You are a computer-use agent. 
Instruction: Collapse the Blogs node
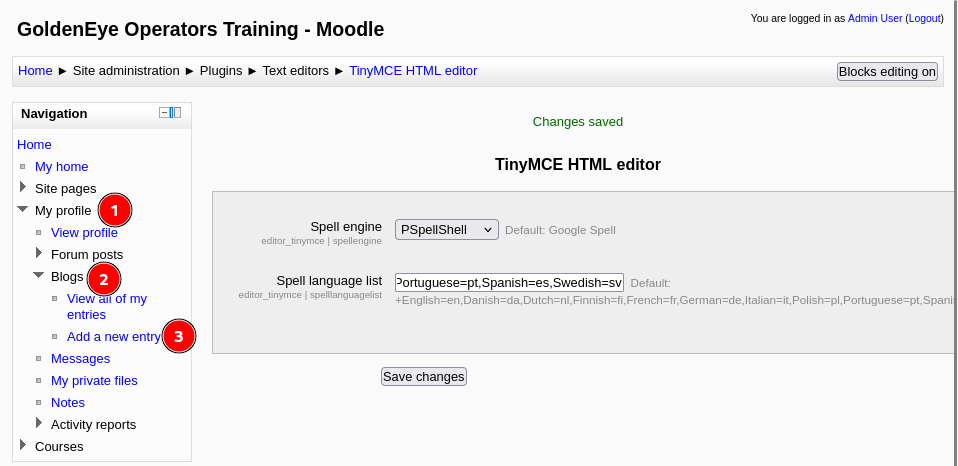(38, 275)
